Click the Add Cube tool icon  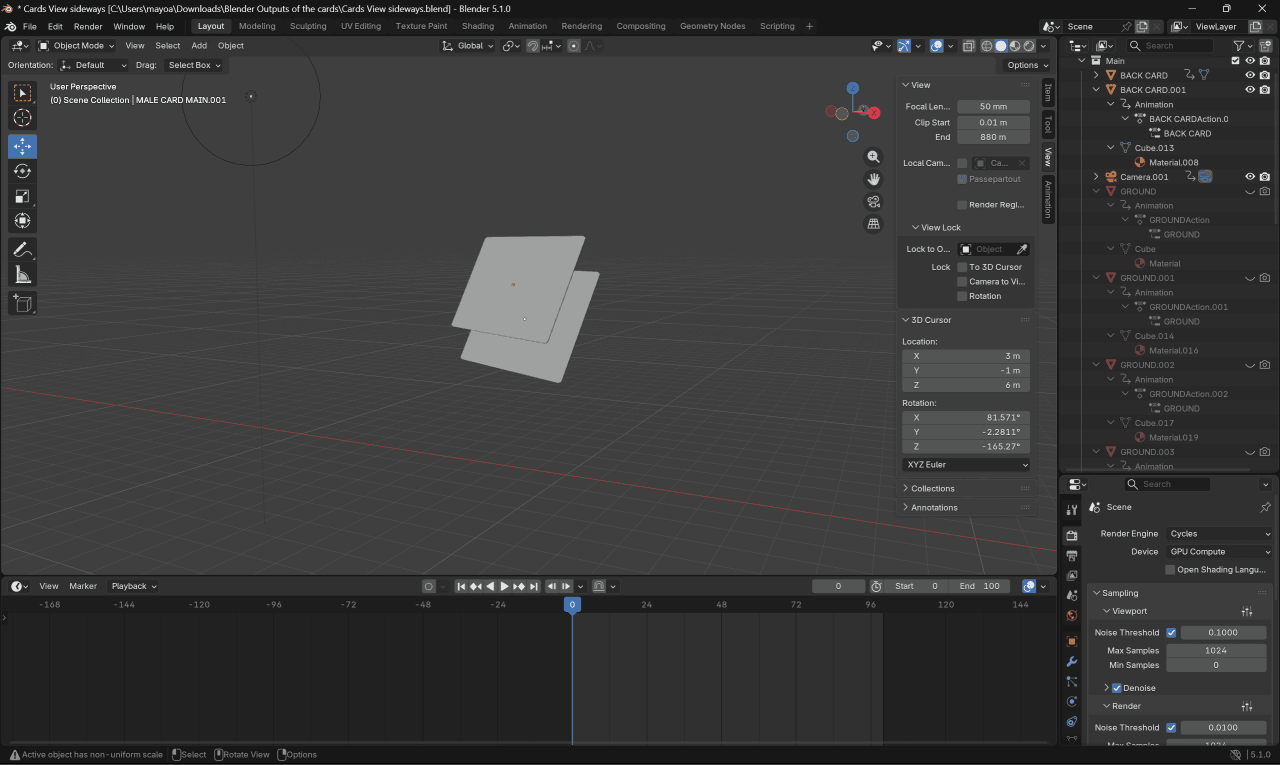pyautogui.click(x=22, y=303)
